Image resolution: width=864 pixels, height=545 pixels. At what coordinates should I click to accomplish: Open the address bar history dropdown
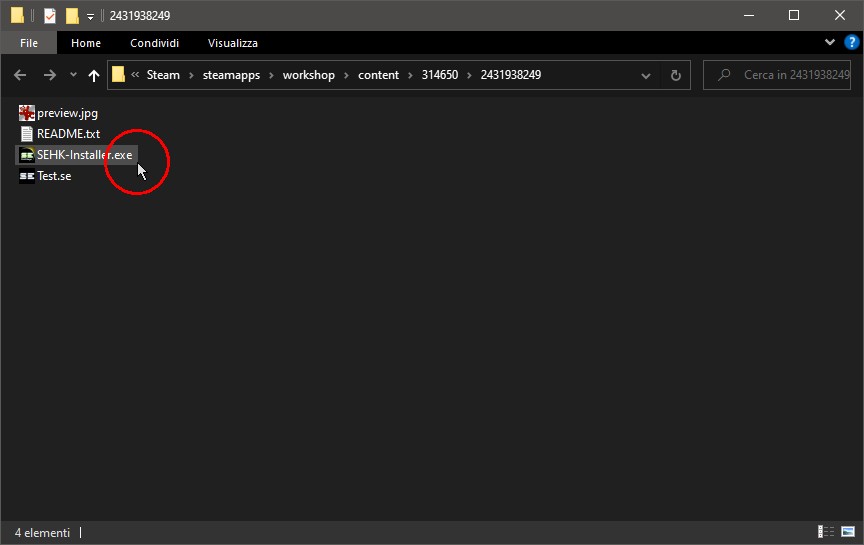(x=648, y=75)
